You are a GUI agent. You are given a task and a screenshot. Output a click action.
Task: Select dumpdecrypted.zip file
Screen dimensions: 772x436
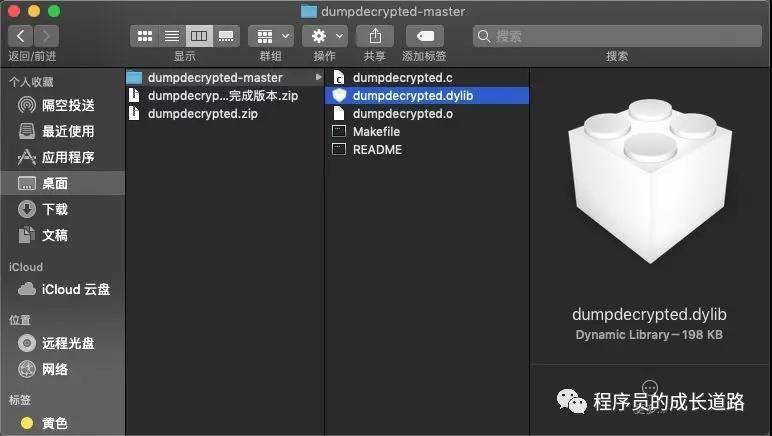(x=225, y=114)
